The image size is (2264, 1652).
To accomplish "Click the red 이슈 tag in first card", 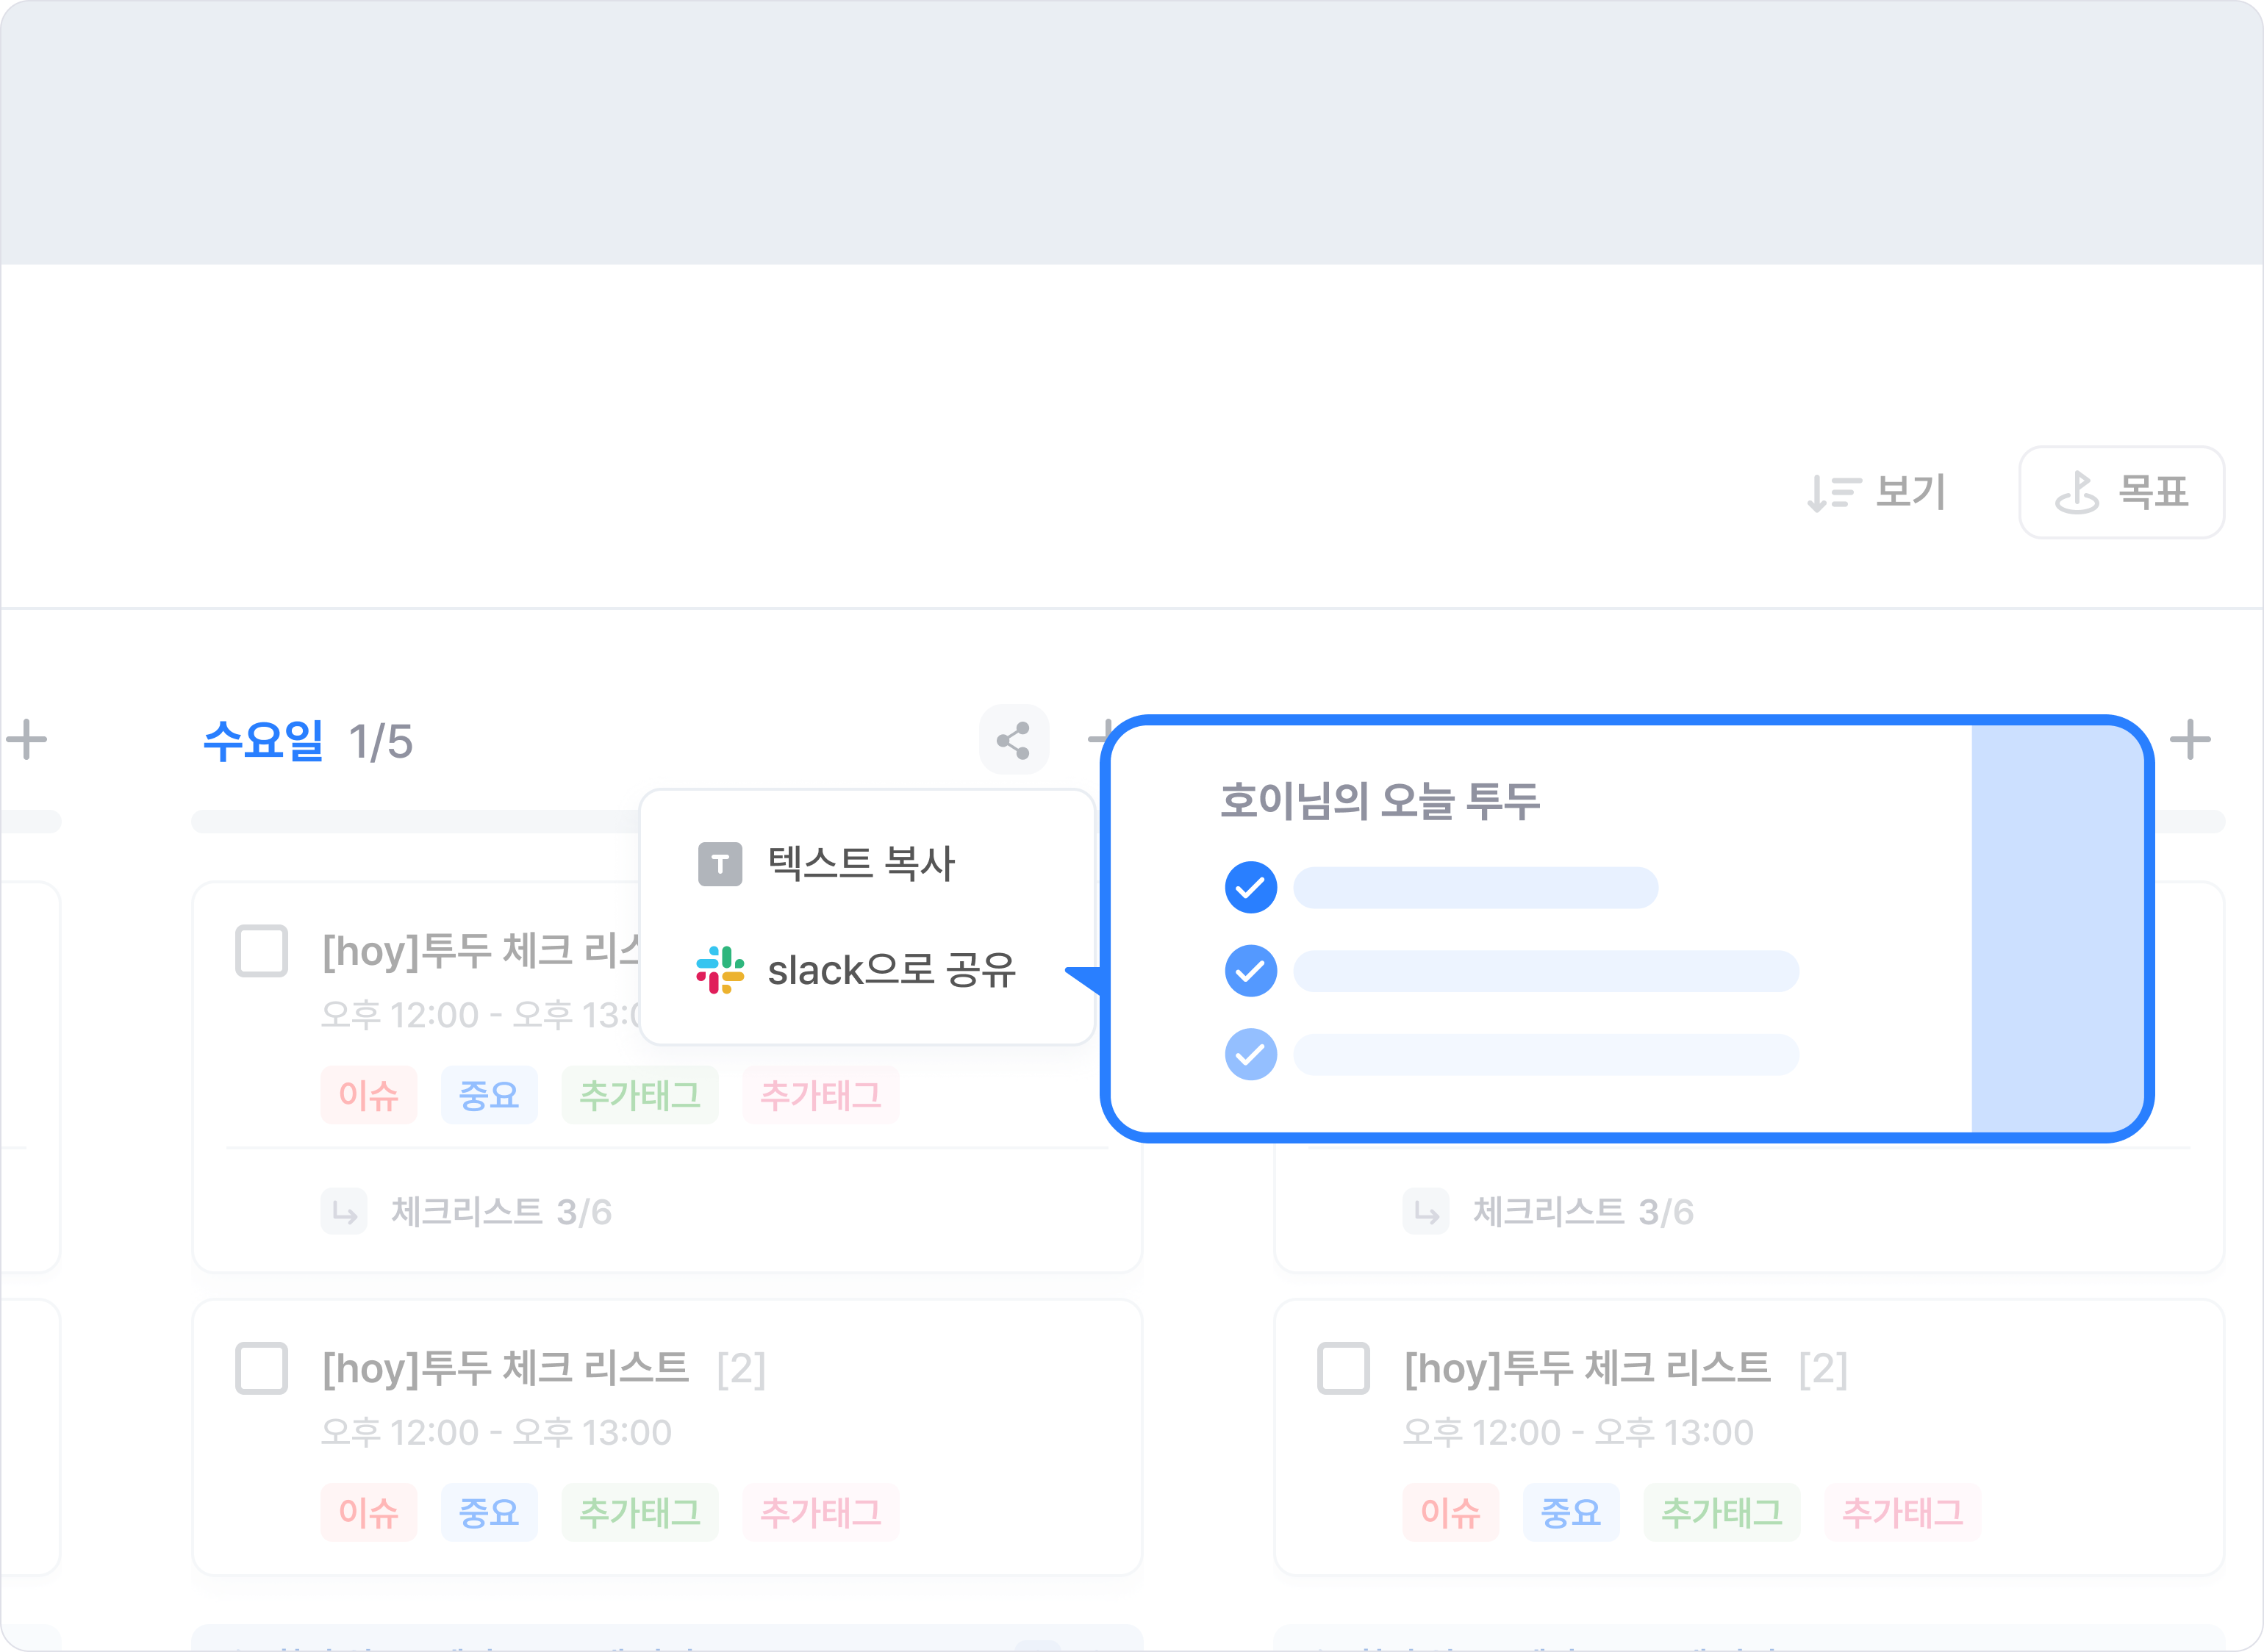I will [x=369, y=1095].
